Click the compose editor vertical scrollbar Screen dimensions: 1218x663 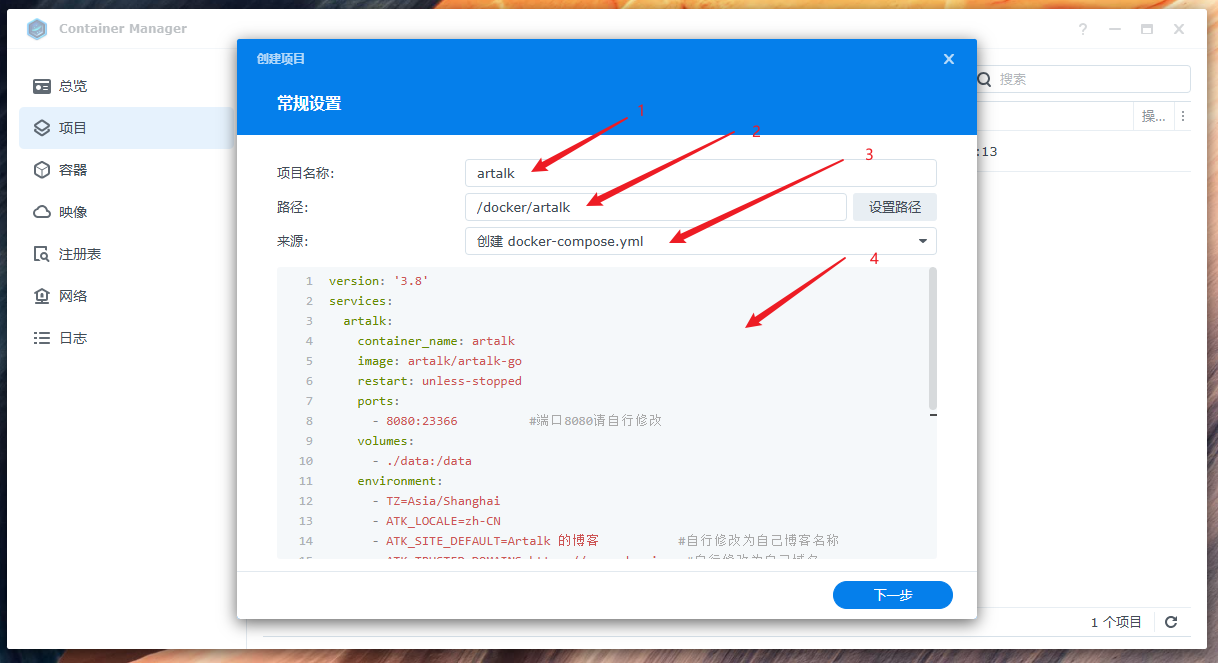(x=933, y=340)
